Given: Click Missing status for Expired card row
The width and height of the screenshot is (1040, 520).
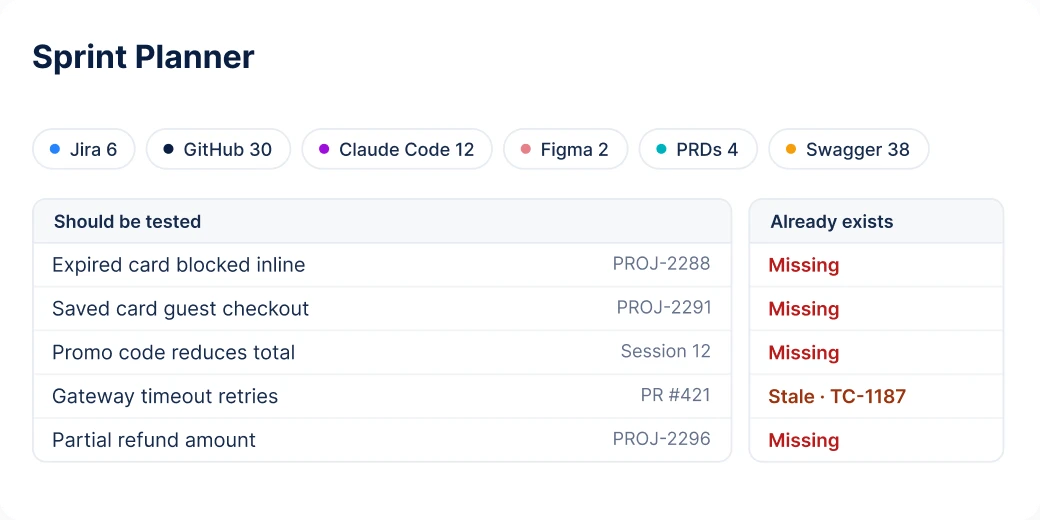Looking at the screenshot, I should pos(804,265).
